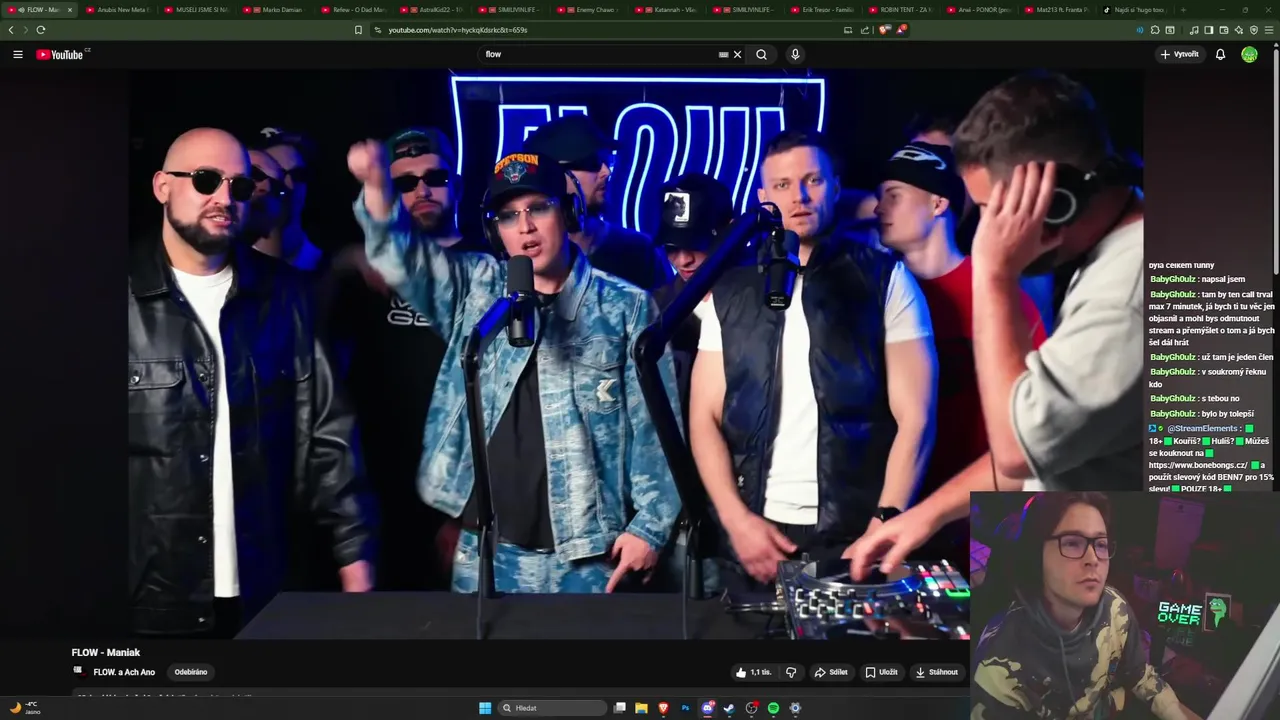Viewport: 1280px width, 720px height.
Task: Reload the page
Action: [40, 30]
